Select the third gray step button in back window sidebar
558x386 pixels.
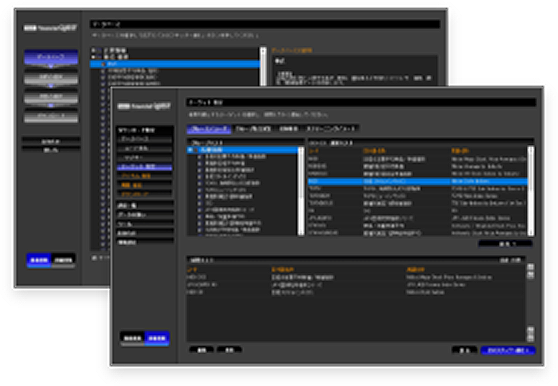pos(51,97)
